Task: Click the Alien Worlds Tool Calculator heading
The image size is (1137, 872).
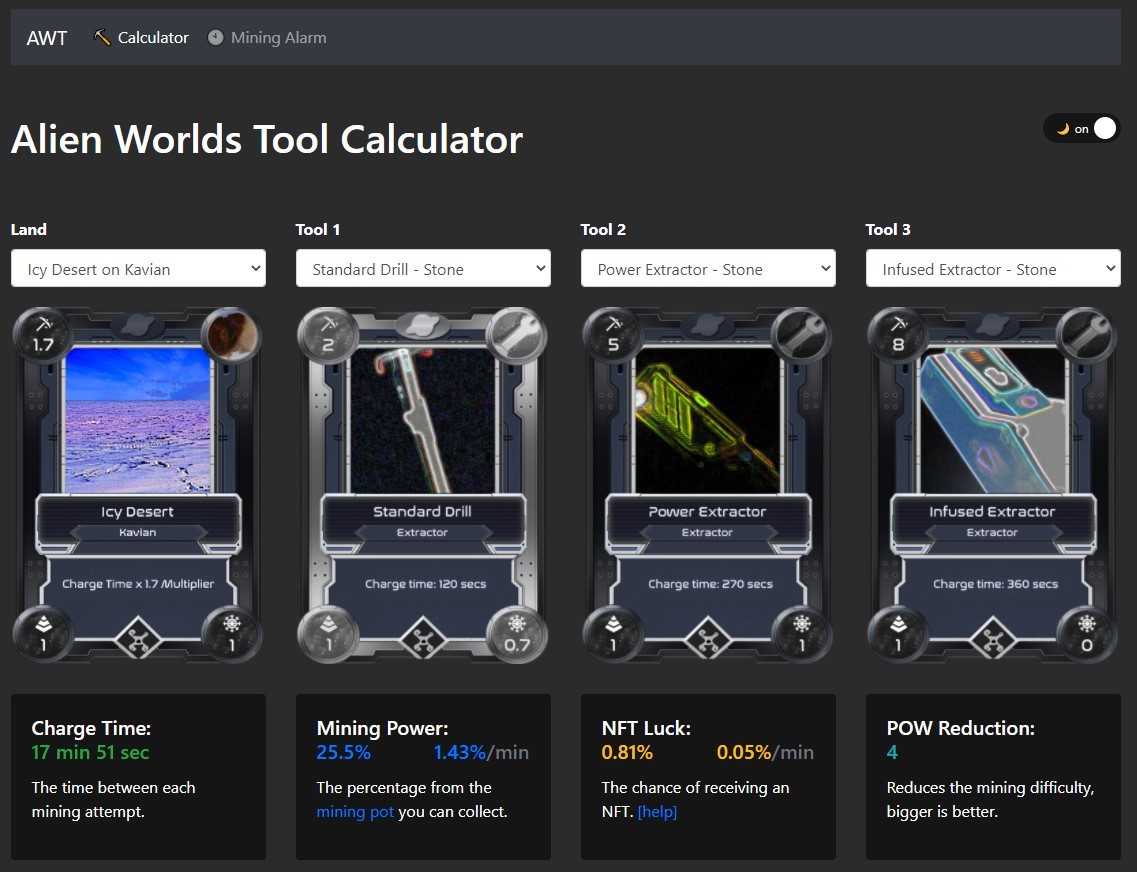Action: tap(267, 139)
